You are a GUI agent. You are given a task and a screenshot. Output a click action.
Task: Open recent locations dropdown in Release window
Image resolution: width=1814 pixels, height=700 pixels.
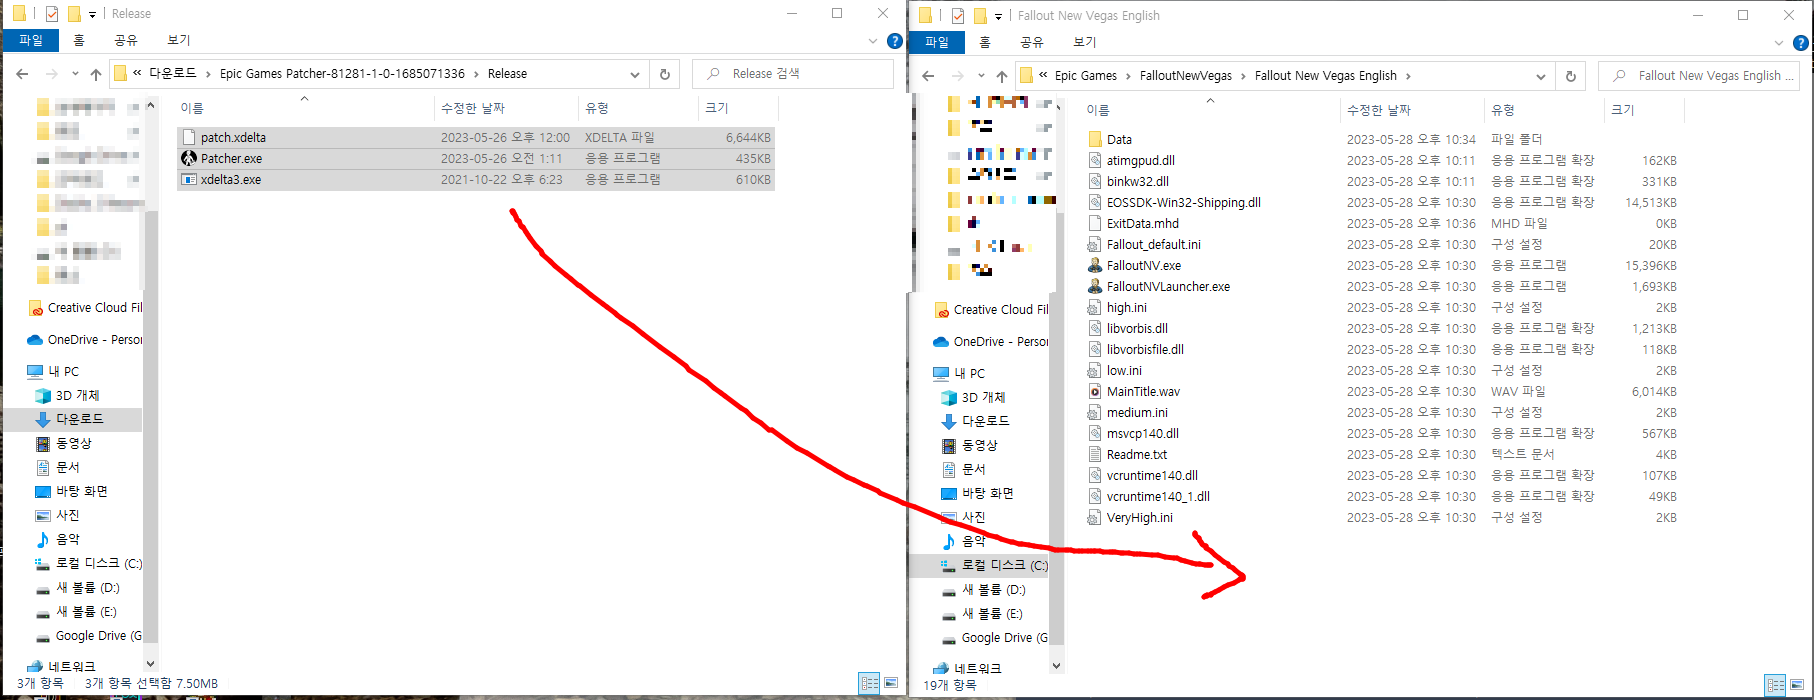click(x=75, y=74)
